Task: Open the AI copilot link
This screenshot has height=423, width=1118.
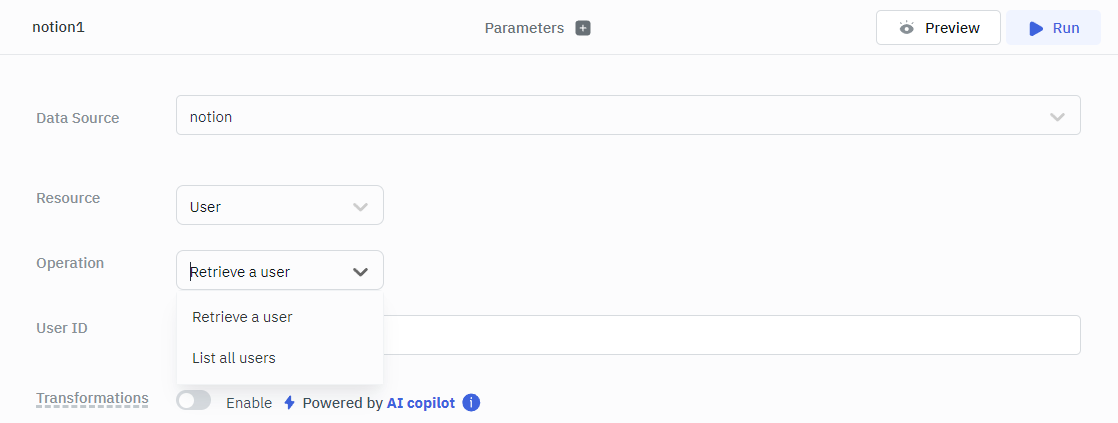Action: pos(421,403)
